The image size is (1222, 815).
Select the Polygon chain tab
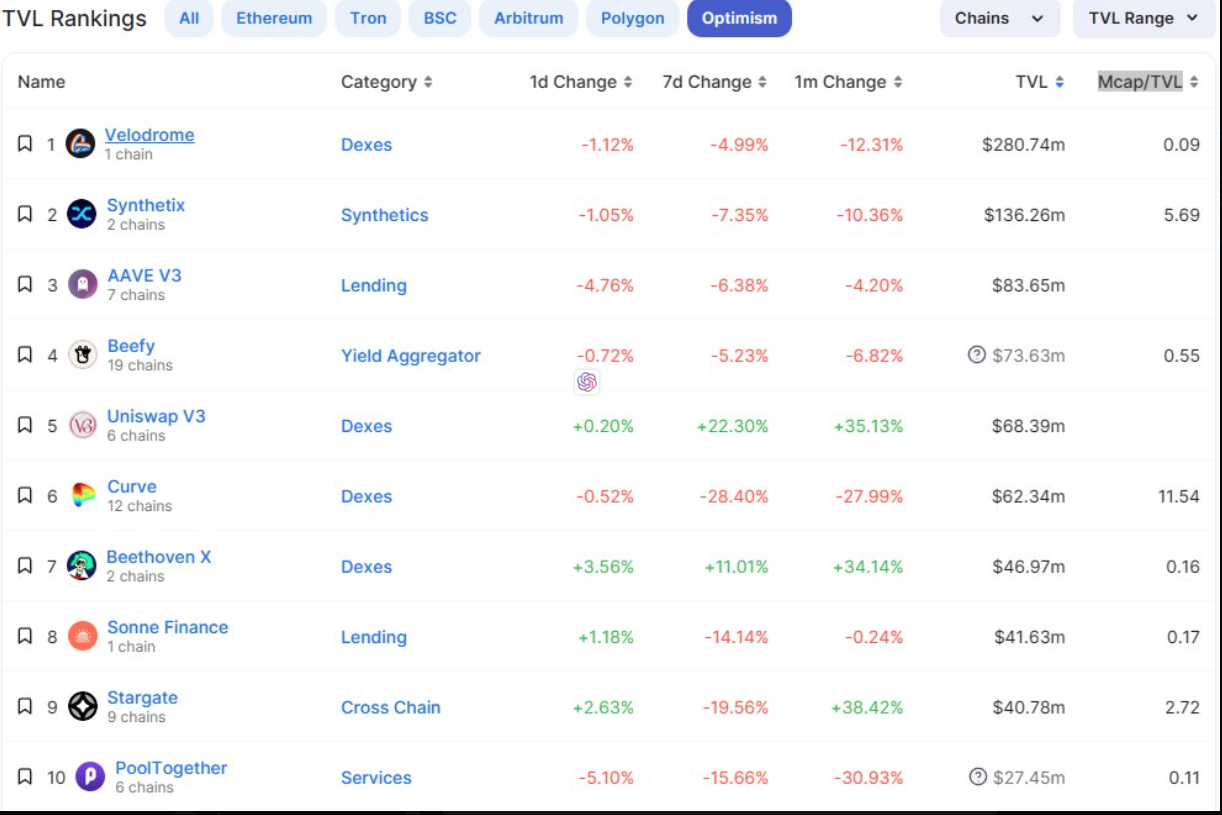(x=632, y=18)
